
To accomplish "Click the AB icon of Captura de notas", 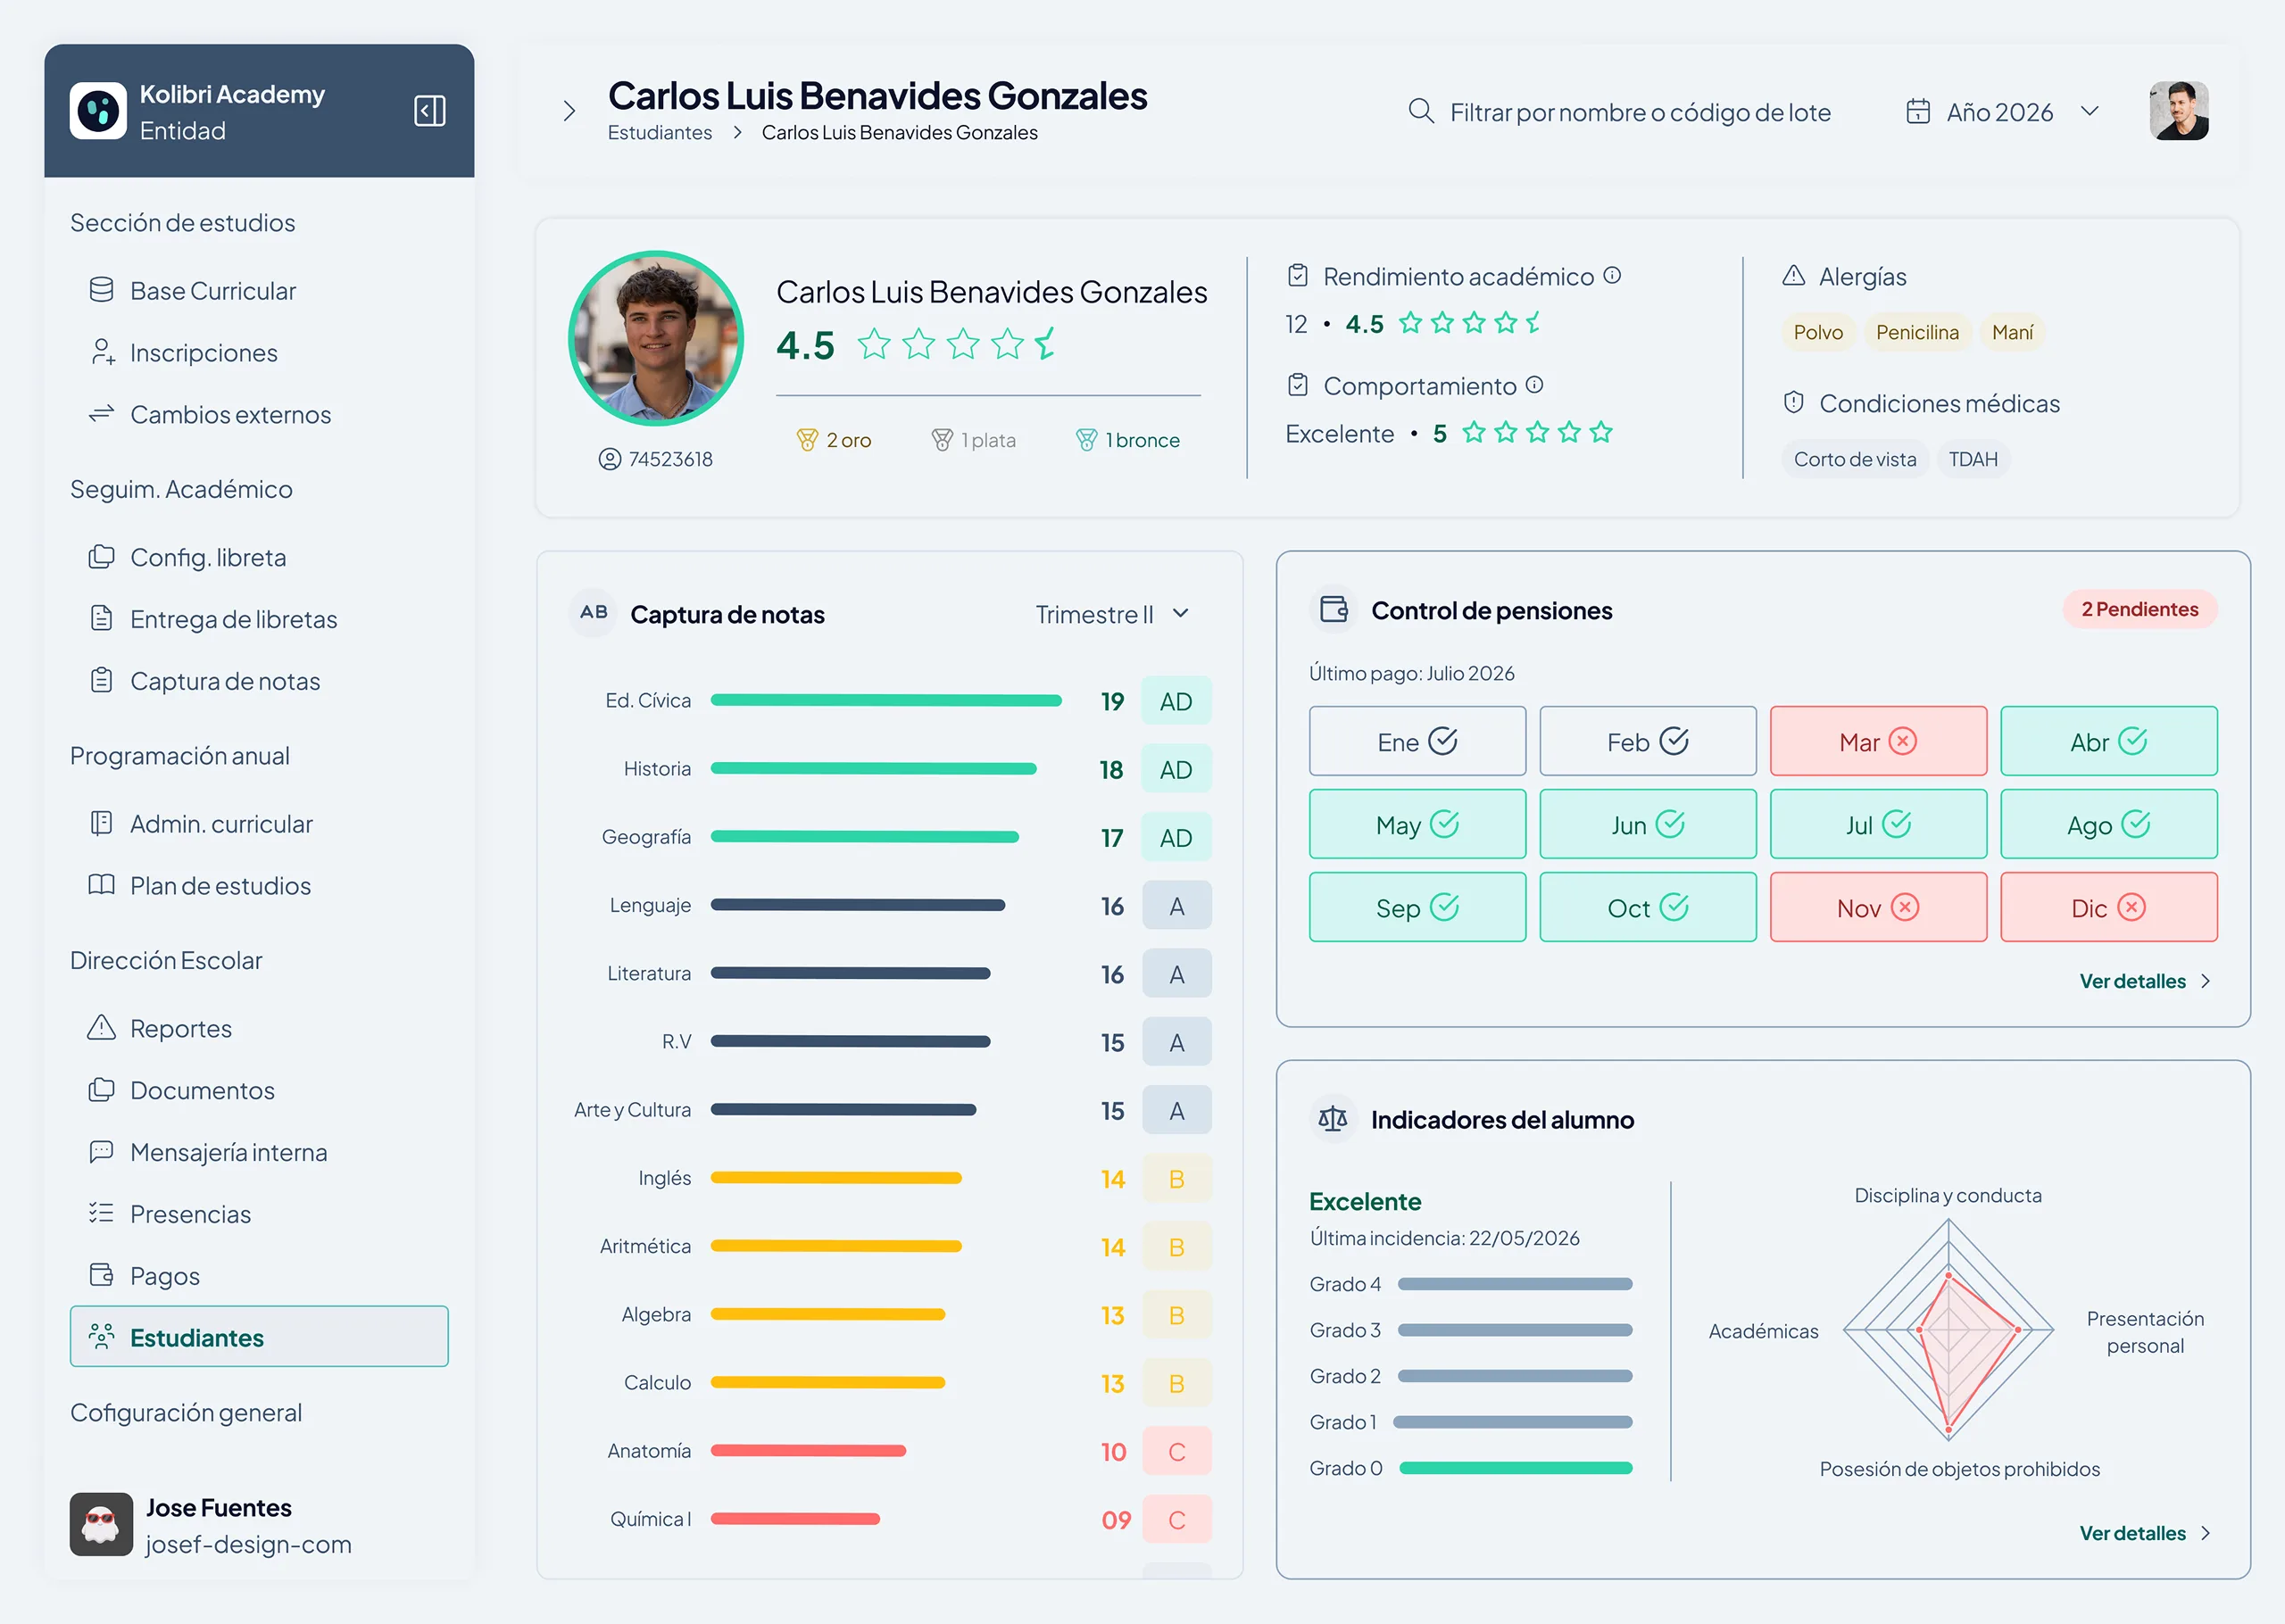I will pyautogui.click(x=593, y=612).
